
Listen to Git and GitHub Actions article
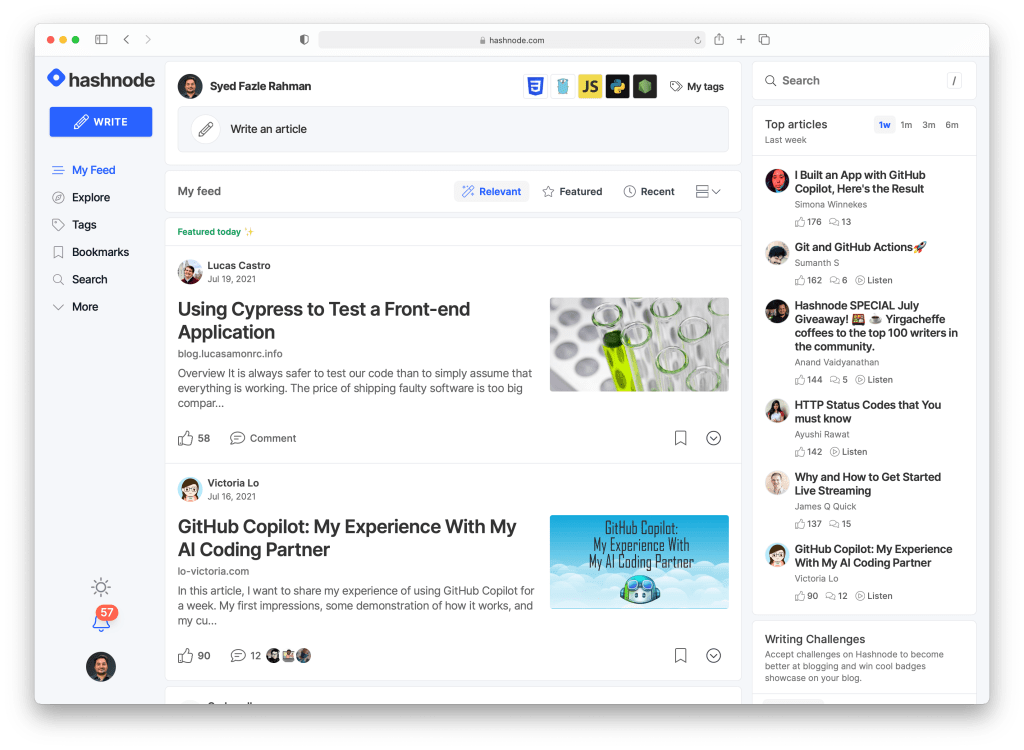tap(874, 280)
